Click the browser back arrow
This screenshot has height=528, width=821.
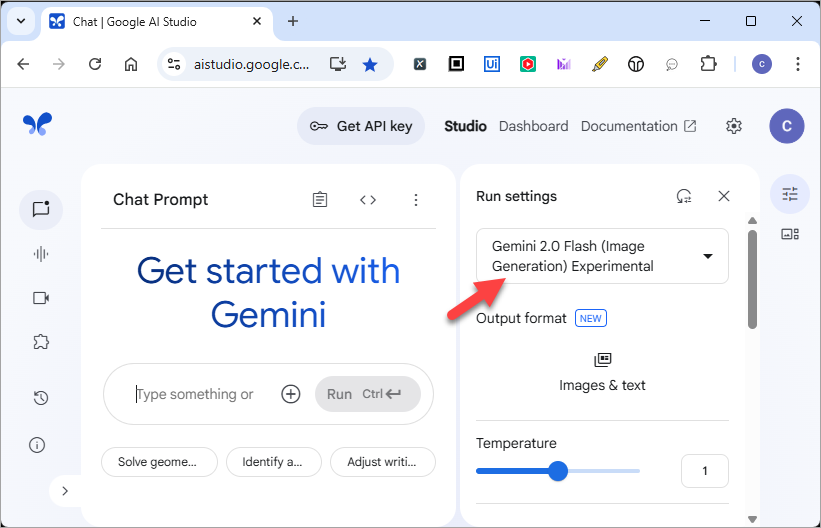(x=23, y=64)
